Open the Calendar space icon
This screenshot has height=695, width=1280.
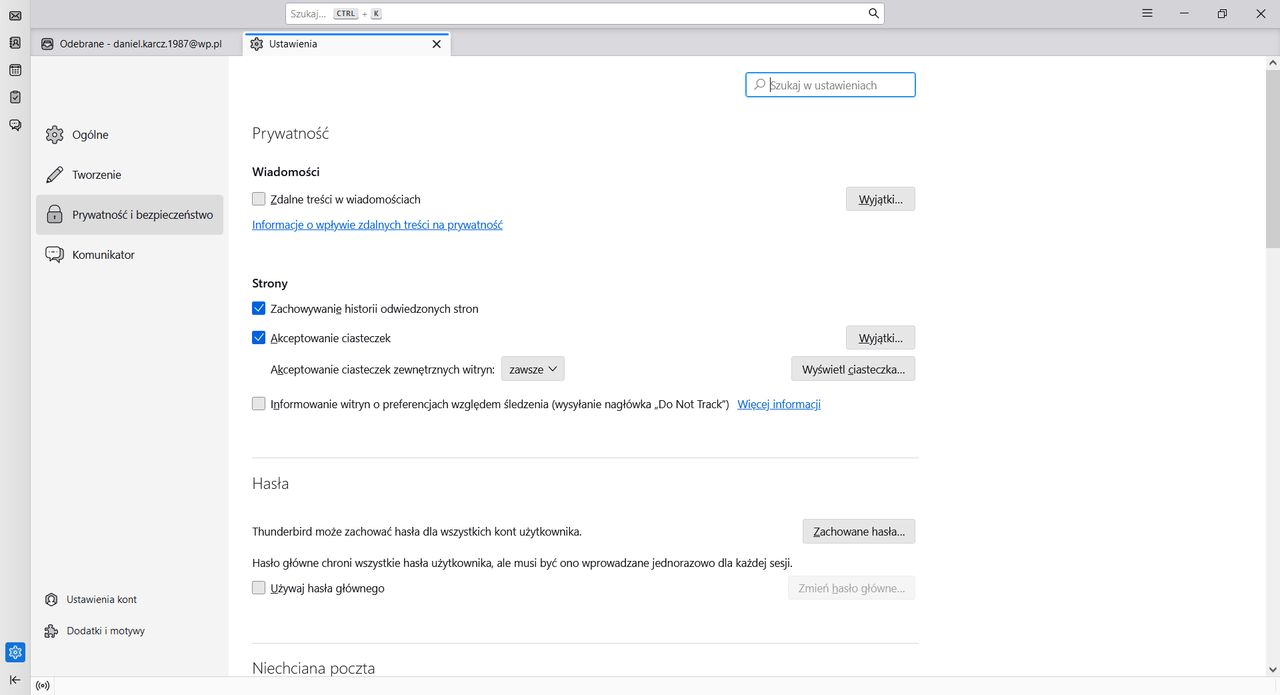coord(15,70)
